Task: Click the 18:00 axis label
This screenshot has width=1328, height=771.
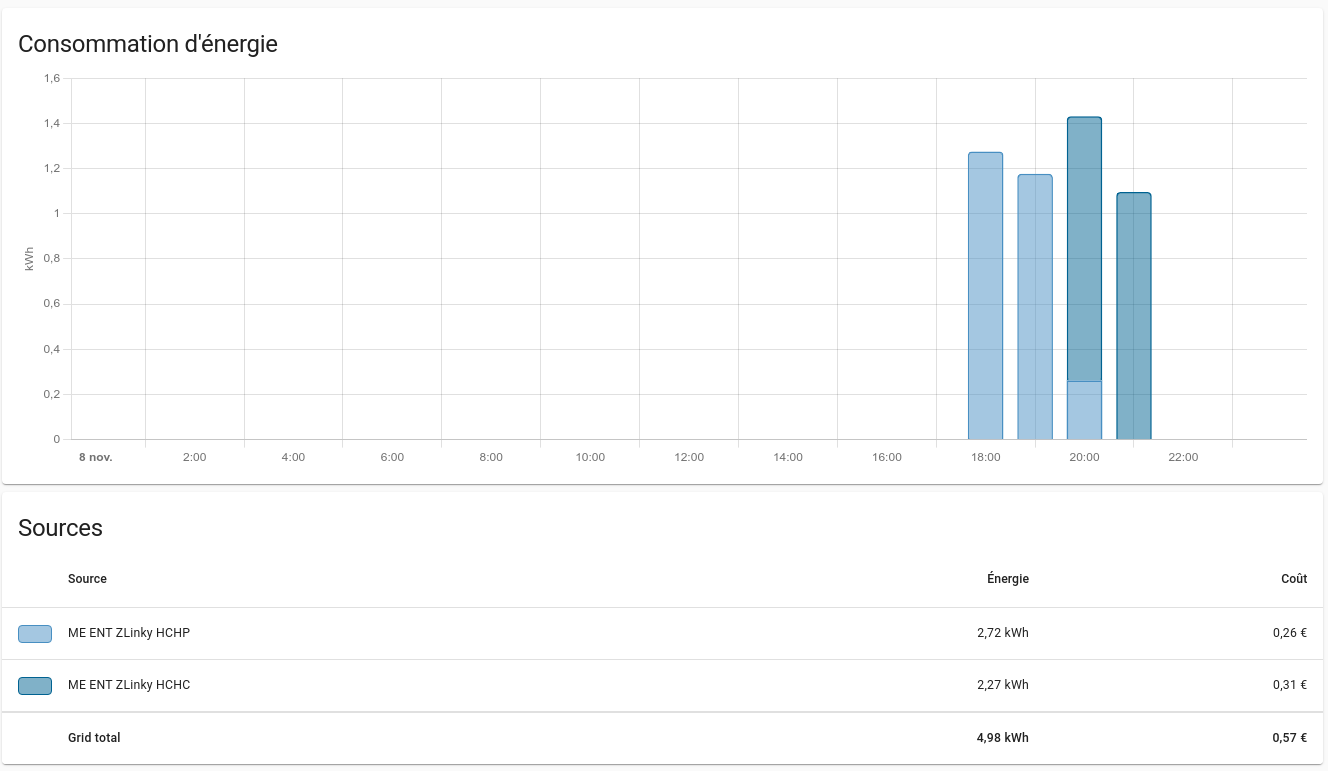Action: point(985,457)
